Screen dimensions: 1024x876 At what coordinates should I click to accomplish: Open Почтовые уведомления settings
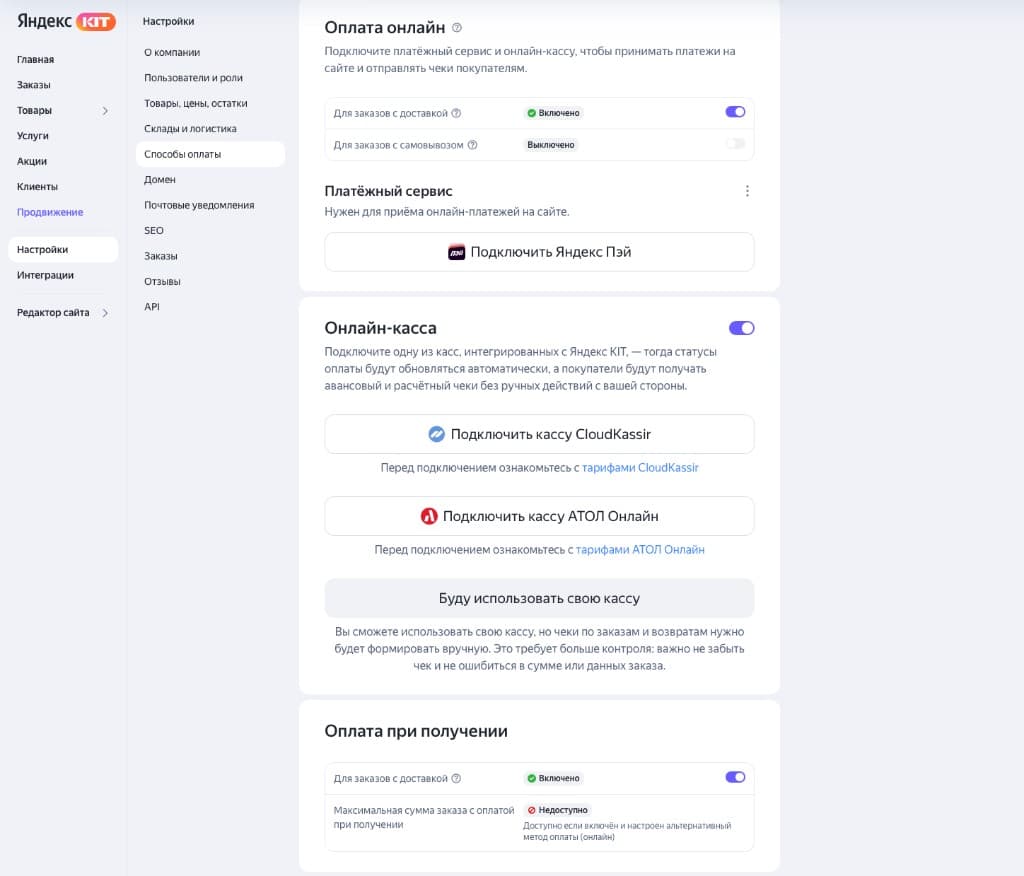point(199,205)
